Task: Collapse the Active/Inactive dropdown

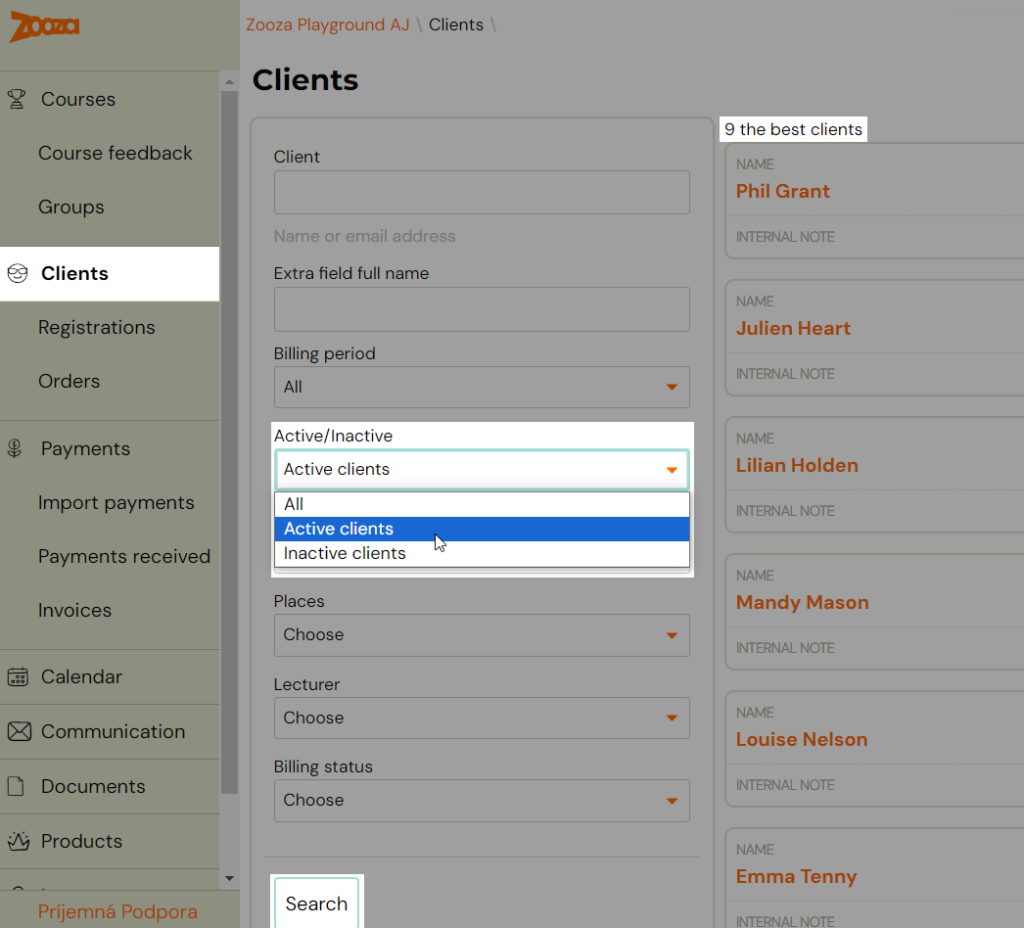Action: coord(481,470)
